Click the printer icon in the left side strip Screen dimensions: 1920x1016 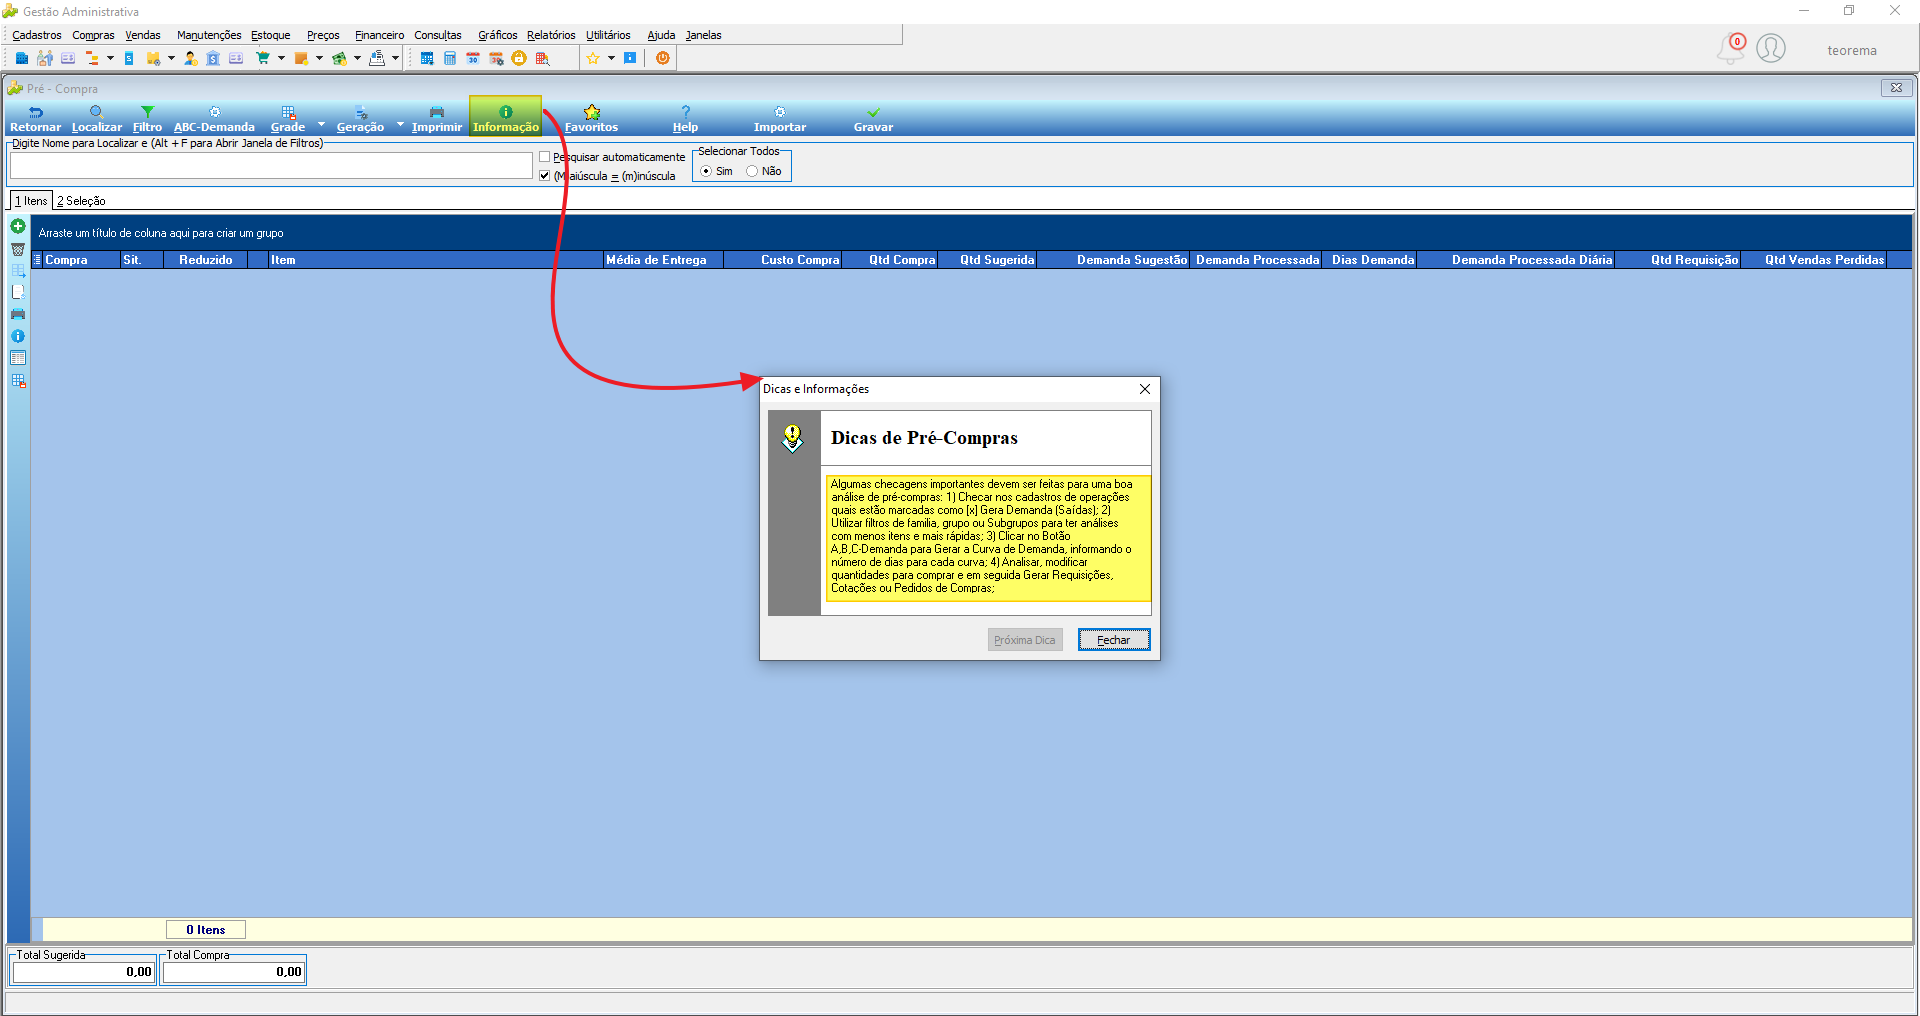coord(18,314)
